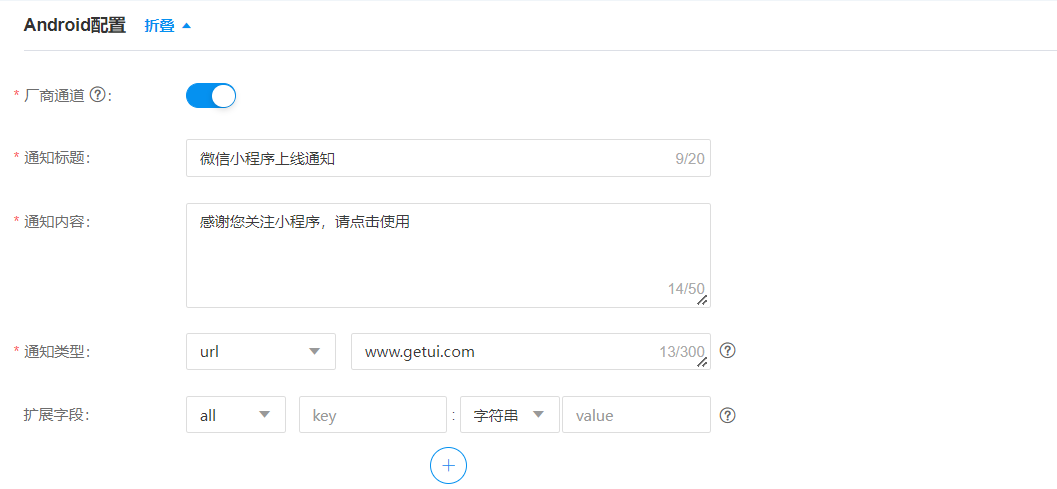Click resize handle of 通知内容 text area
This screenshot has width=1057, height=489.
(x=702, y=300)
